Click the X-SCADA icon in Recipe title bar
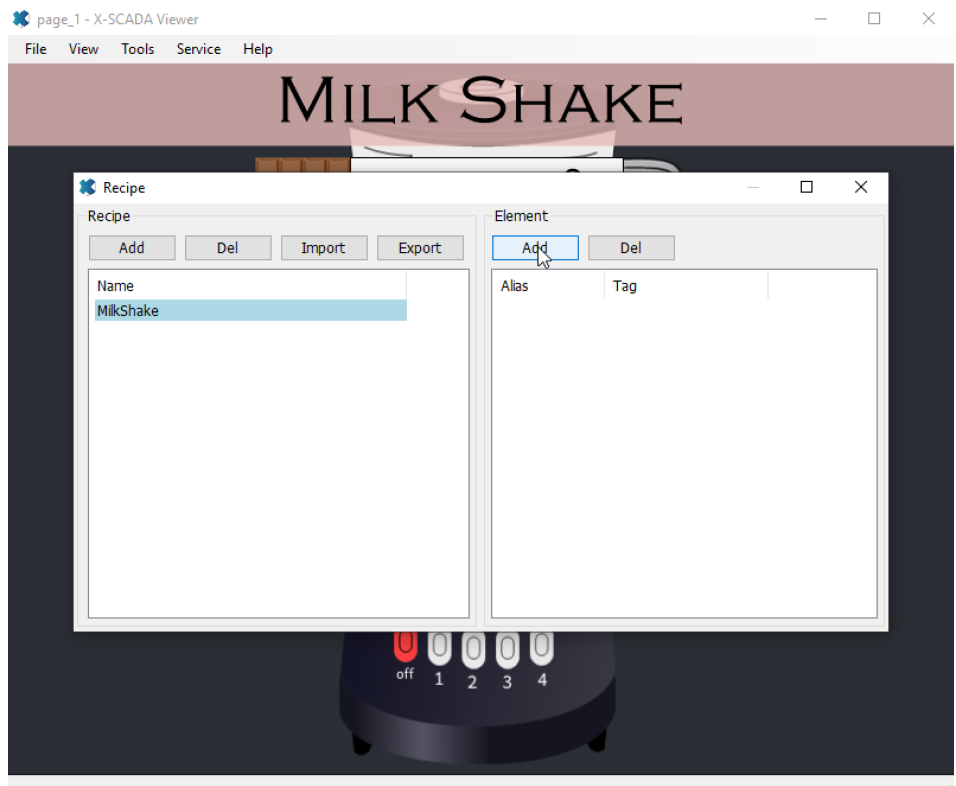 (88, 187)
